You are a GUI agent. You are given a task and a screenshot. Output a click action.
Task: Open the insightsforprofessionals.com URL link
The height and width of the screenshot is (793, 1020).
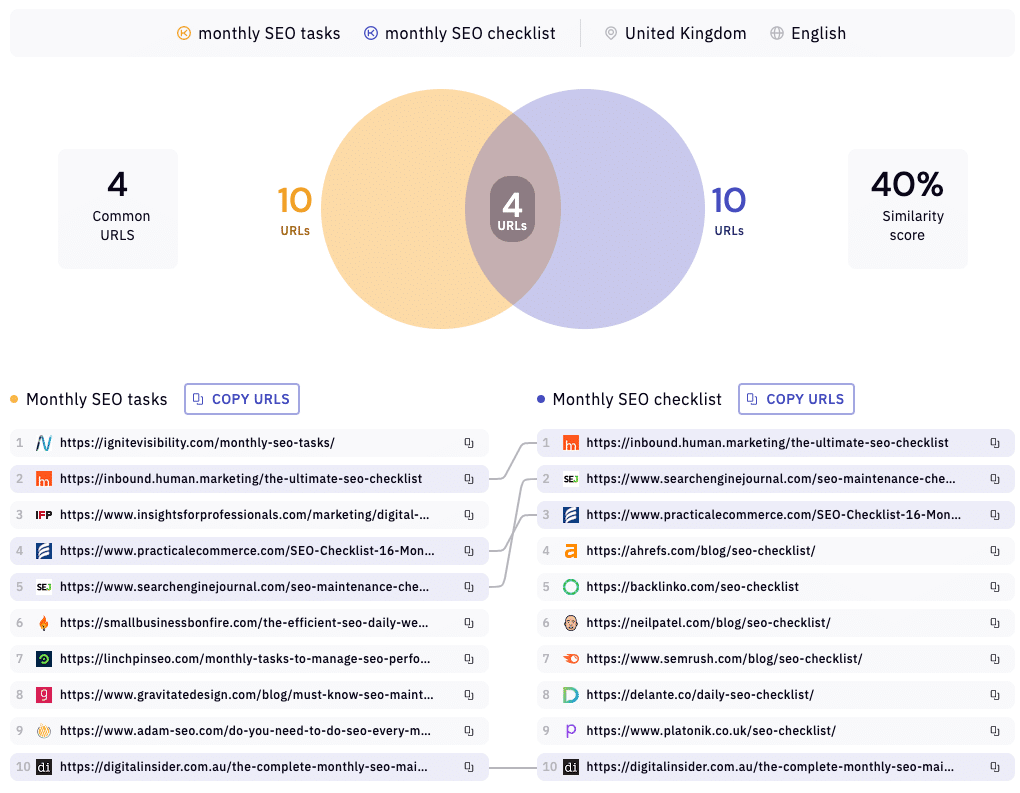[244, 515]
